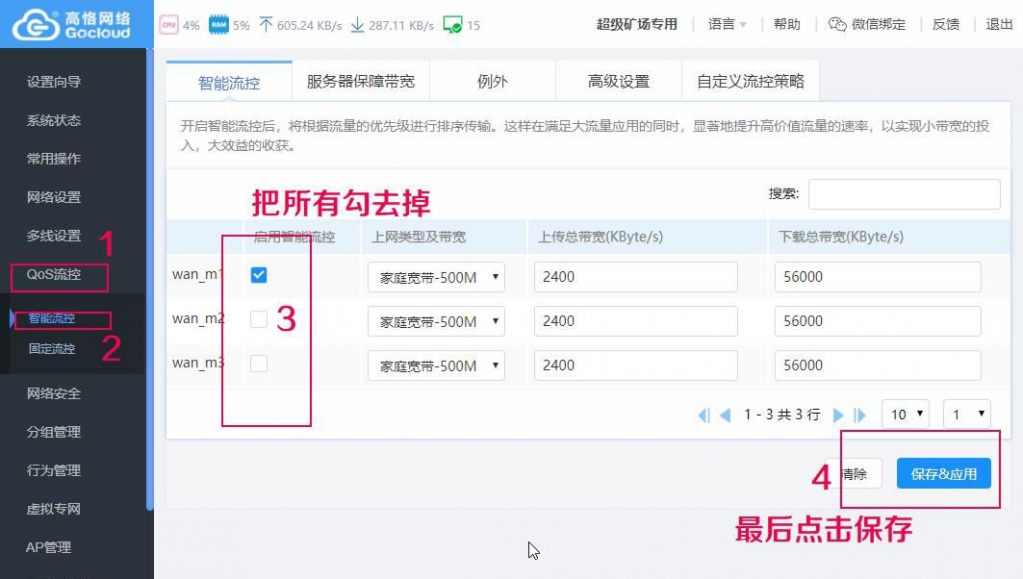
Task: Click the 保存&应用 button
Action: 943,474
